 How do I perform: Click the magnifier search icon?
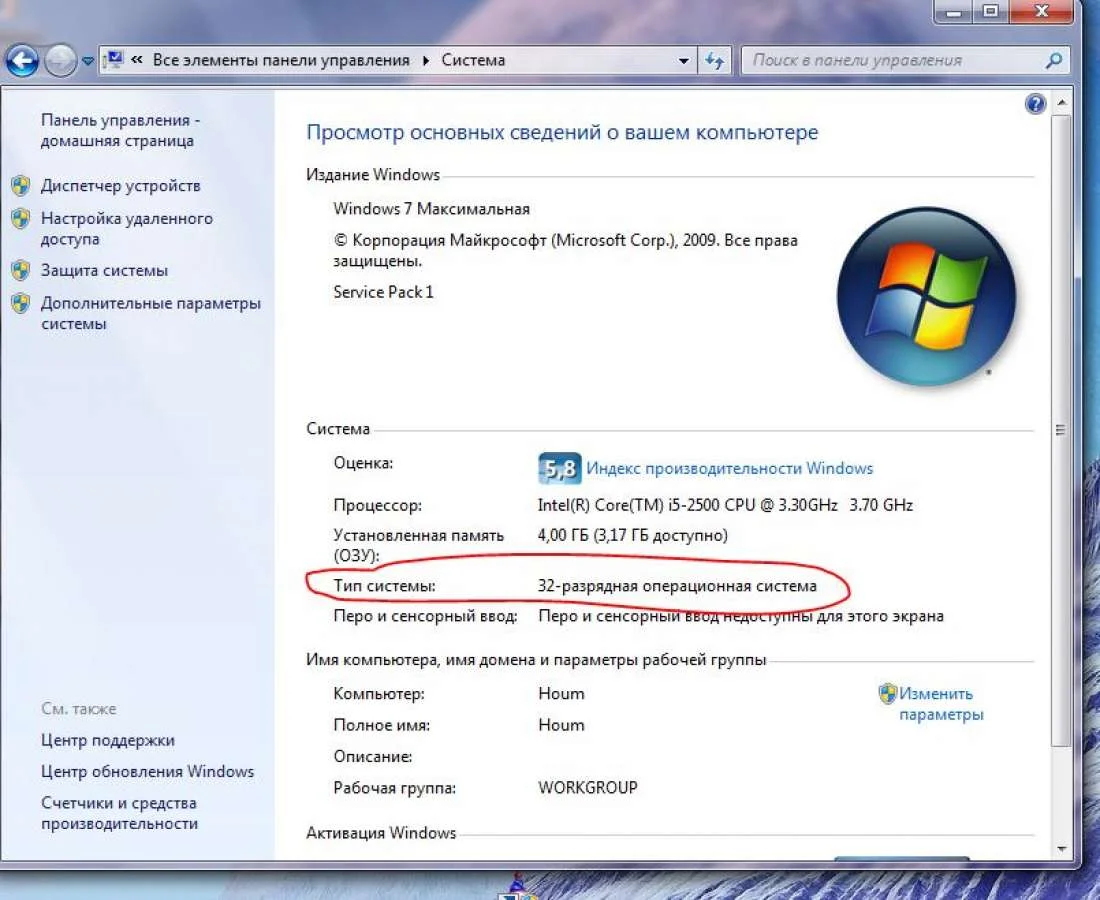click(x=1054, y=61)
